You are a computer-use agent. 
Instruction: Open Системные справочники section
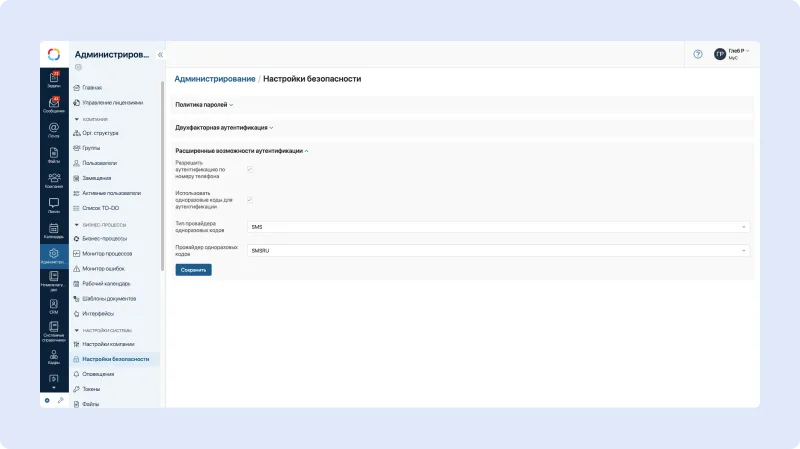(x=54, y=331)
